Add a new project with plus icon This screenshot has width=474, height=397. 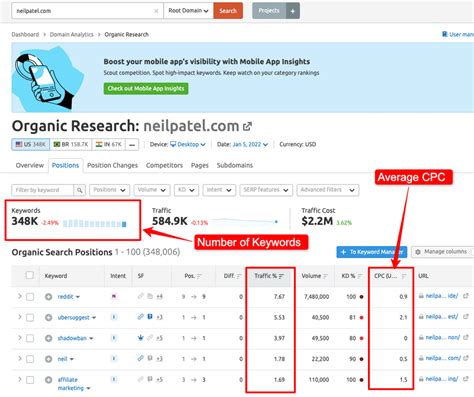[293, 11]
